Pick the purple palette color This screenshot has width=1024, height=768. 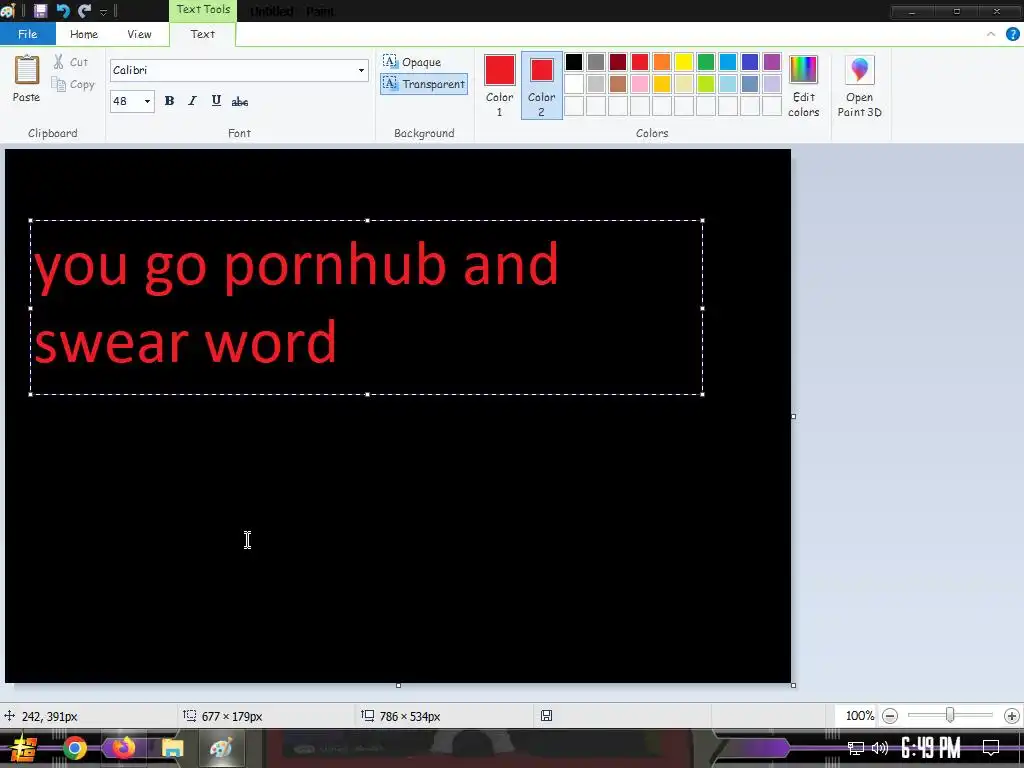[x=772, y=62]
